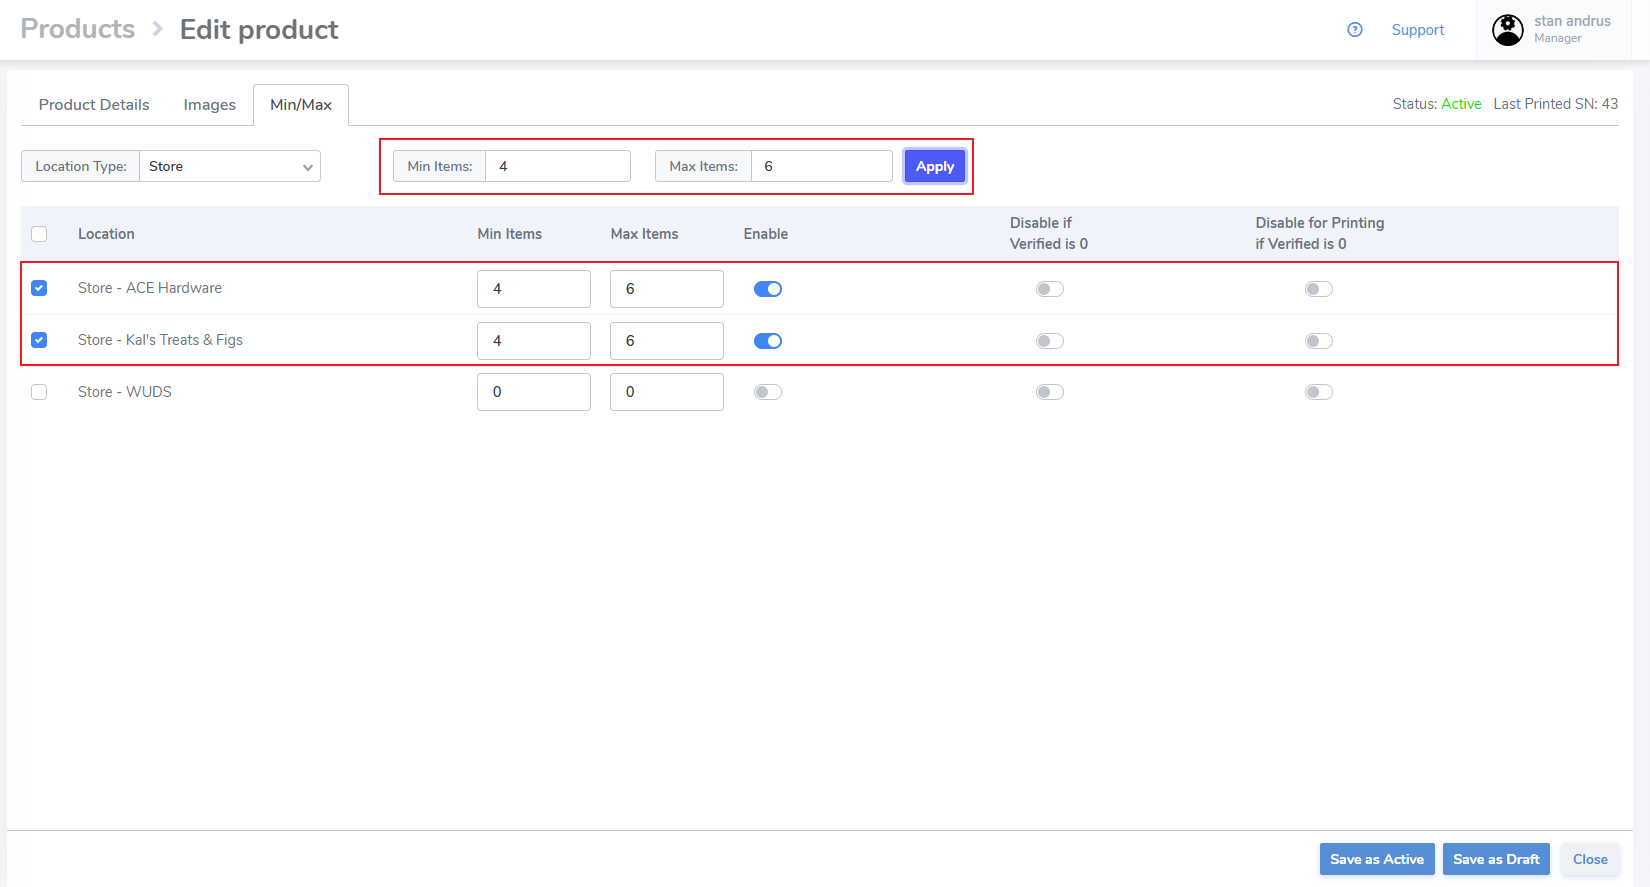This screenshot has width=1650, height=887.
Task: Click the help question mark icon
Action: coord(1355,30)
